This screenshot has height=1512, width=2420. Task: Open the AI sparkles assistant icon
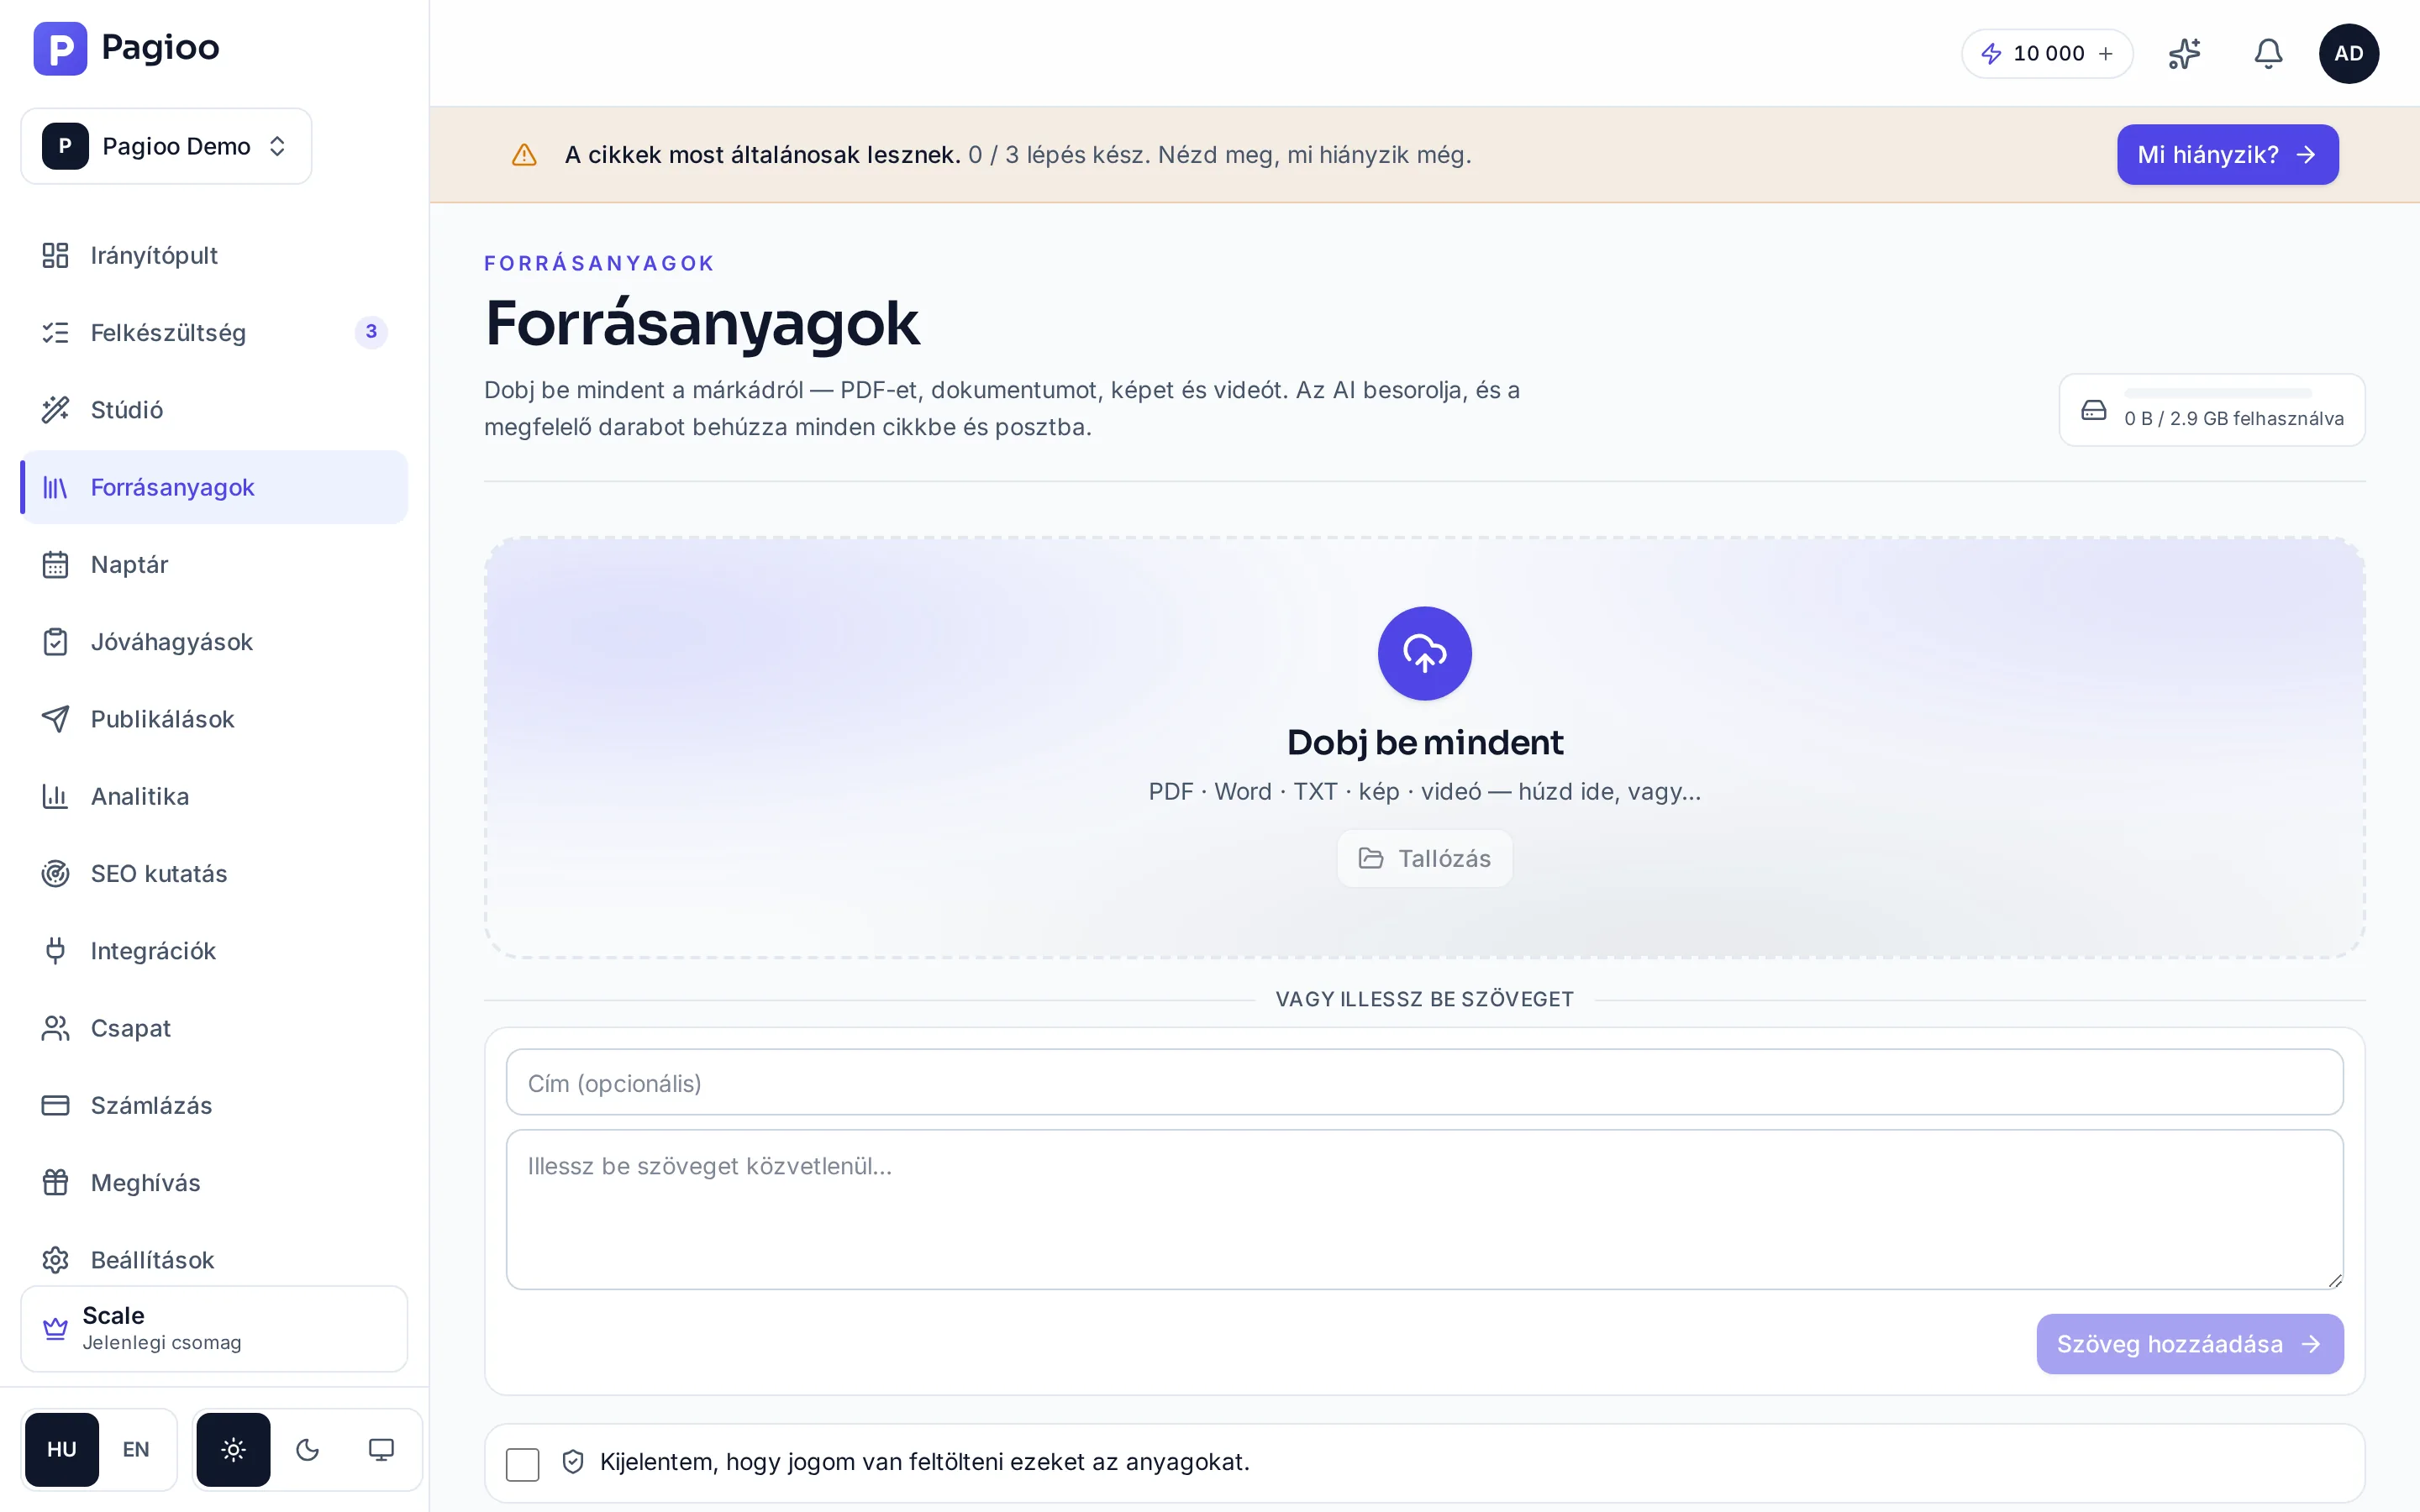pos(2184,53)
